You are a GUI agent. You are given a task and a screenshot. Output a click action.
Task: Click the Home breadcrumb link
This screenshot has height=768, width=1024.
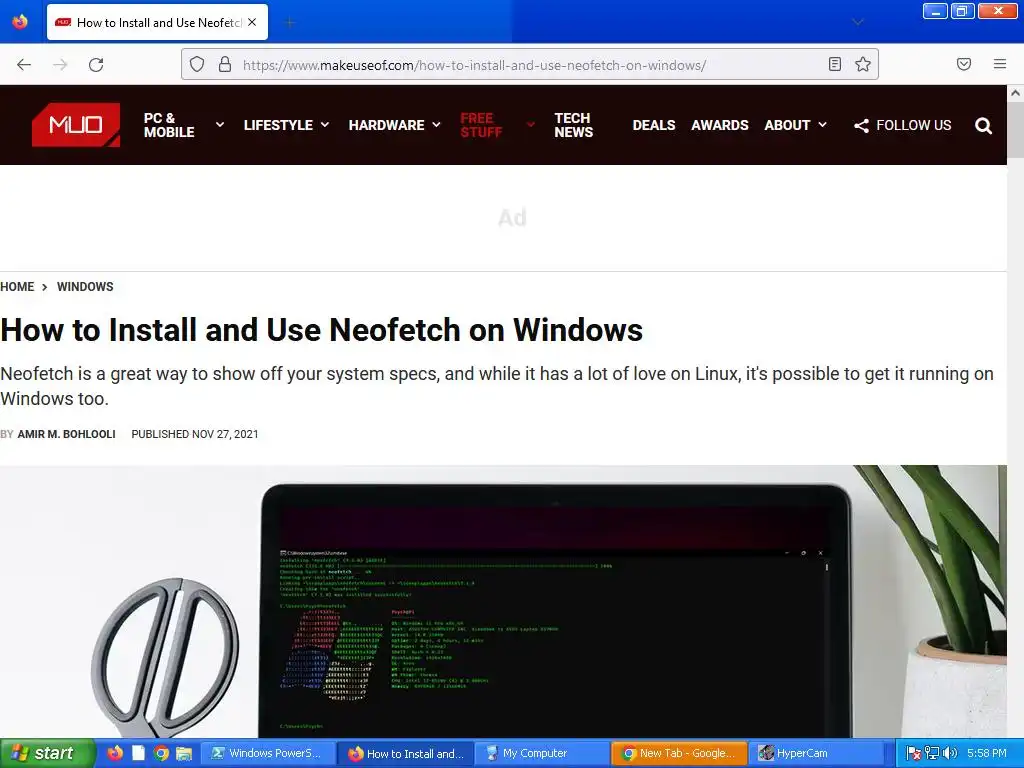click(x=17, y=287)
